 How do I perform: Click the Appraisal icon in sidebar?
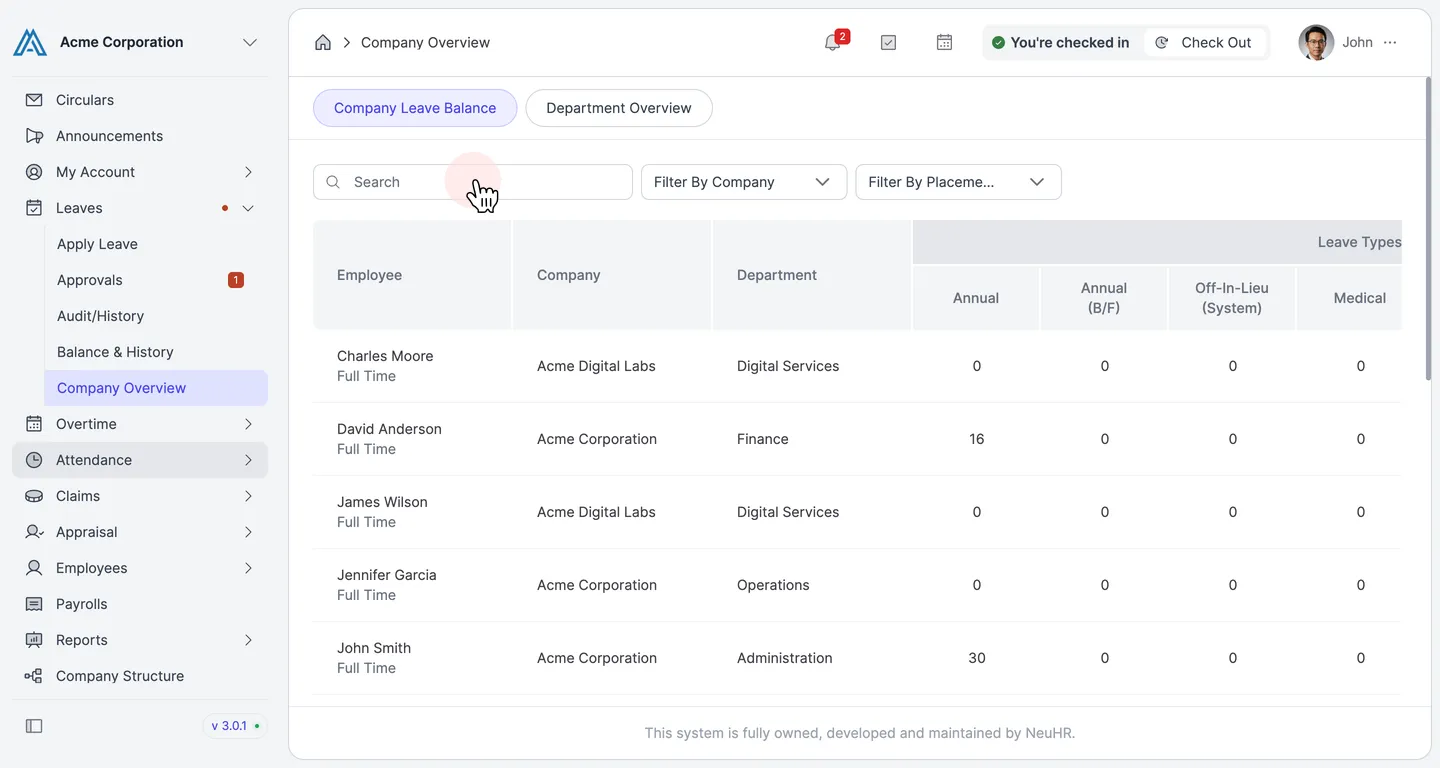tap(34, 532)
